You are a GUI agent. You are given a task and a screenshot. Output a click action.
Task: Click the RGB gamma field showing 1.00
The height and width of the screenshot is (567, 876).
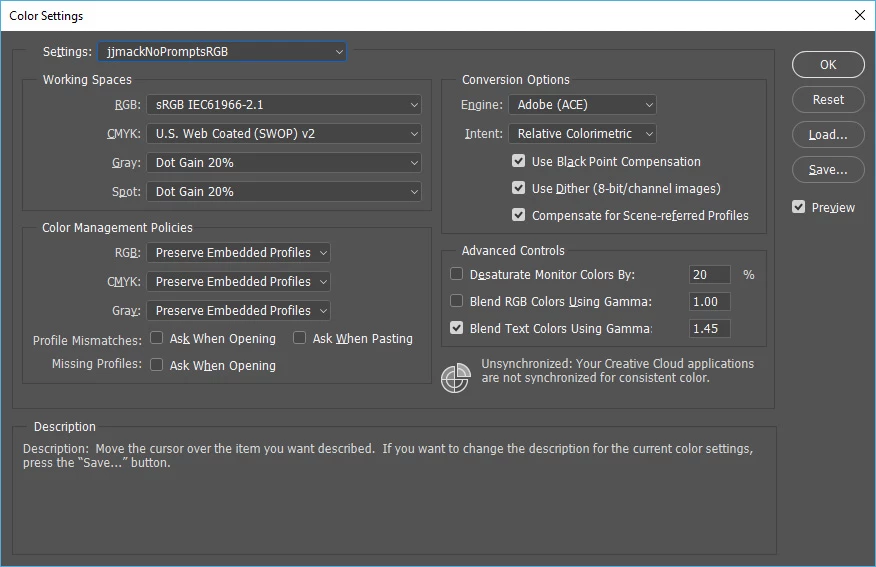710,302
